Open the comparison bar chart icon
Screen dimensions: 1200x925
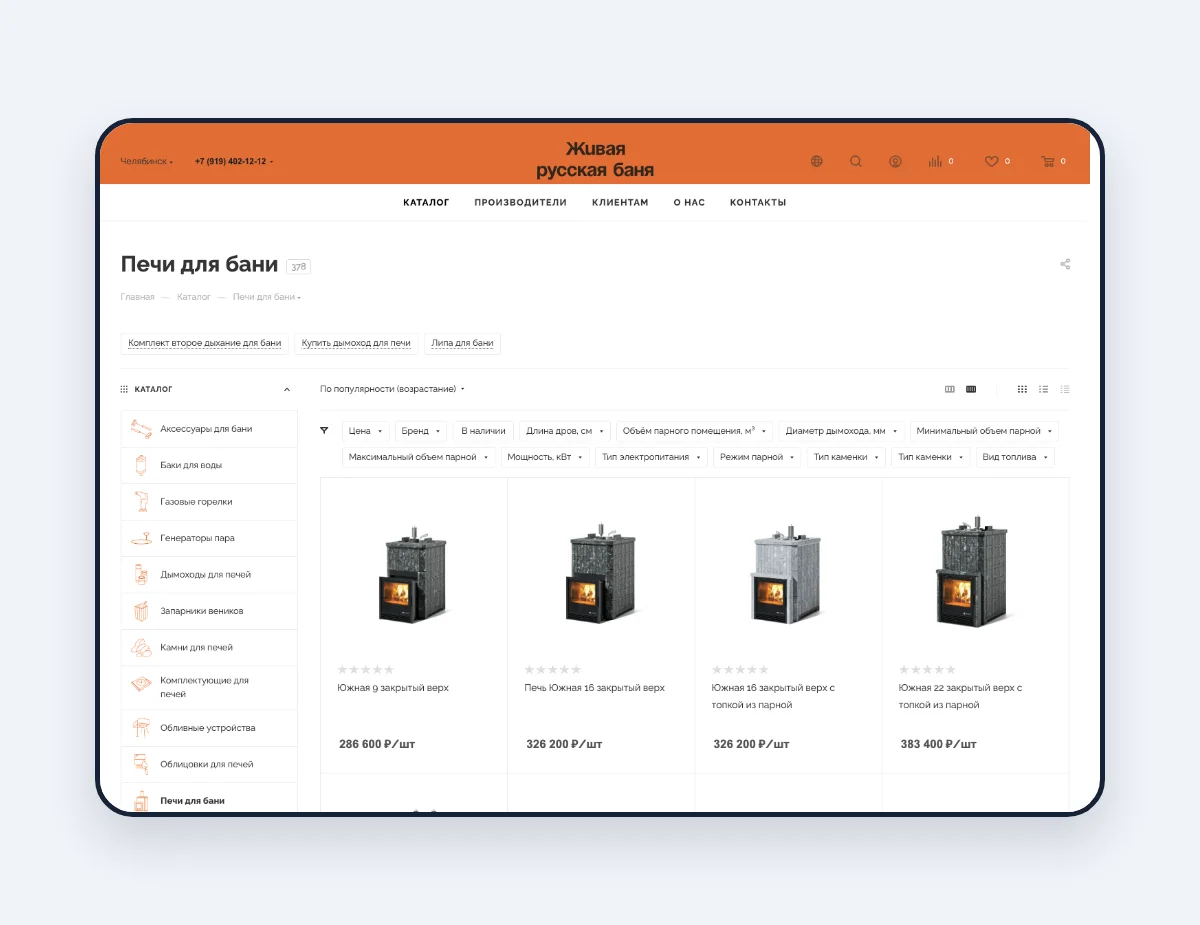point(935,161)
